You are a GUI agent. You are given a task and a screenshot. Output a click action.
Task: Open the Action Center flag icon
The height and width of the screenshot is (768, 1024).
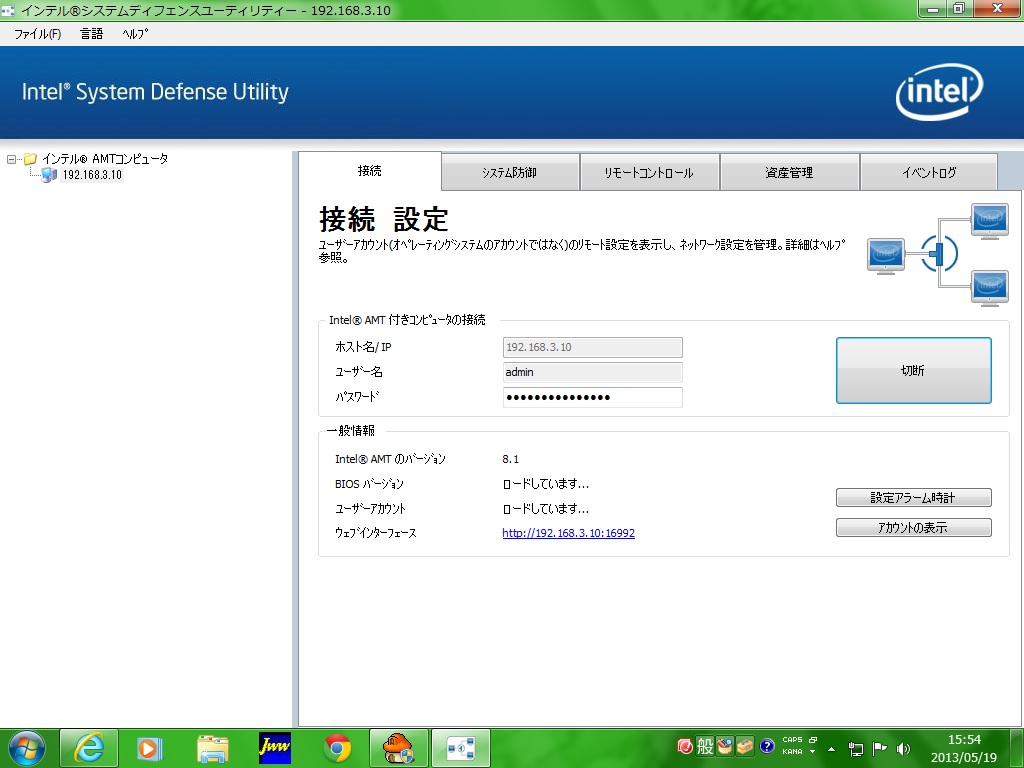tap(880, 748)
